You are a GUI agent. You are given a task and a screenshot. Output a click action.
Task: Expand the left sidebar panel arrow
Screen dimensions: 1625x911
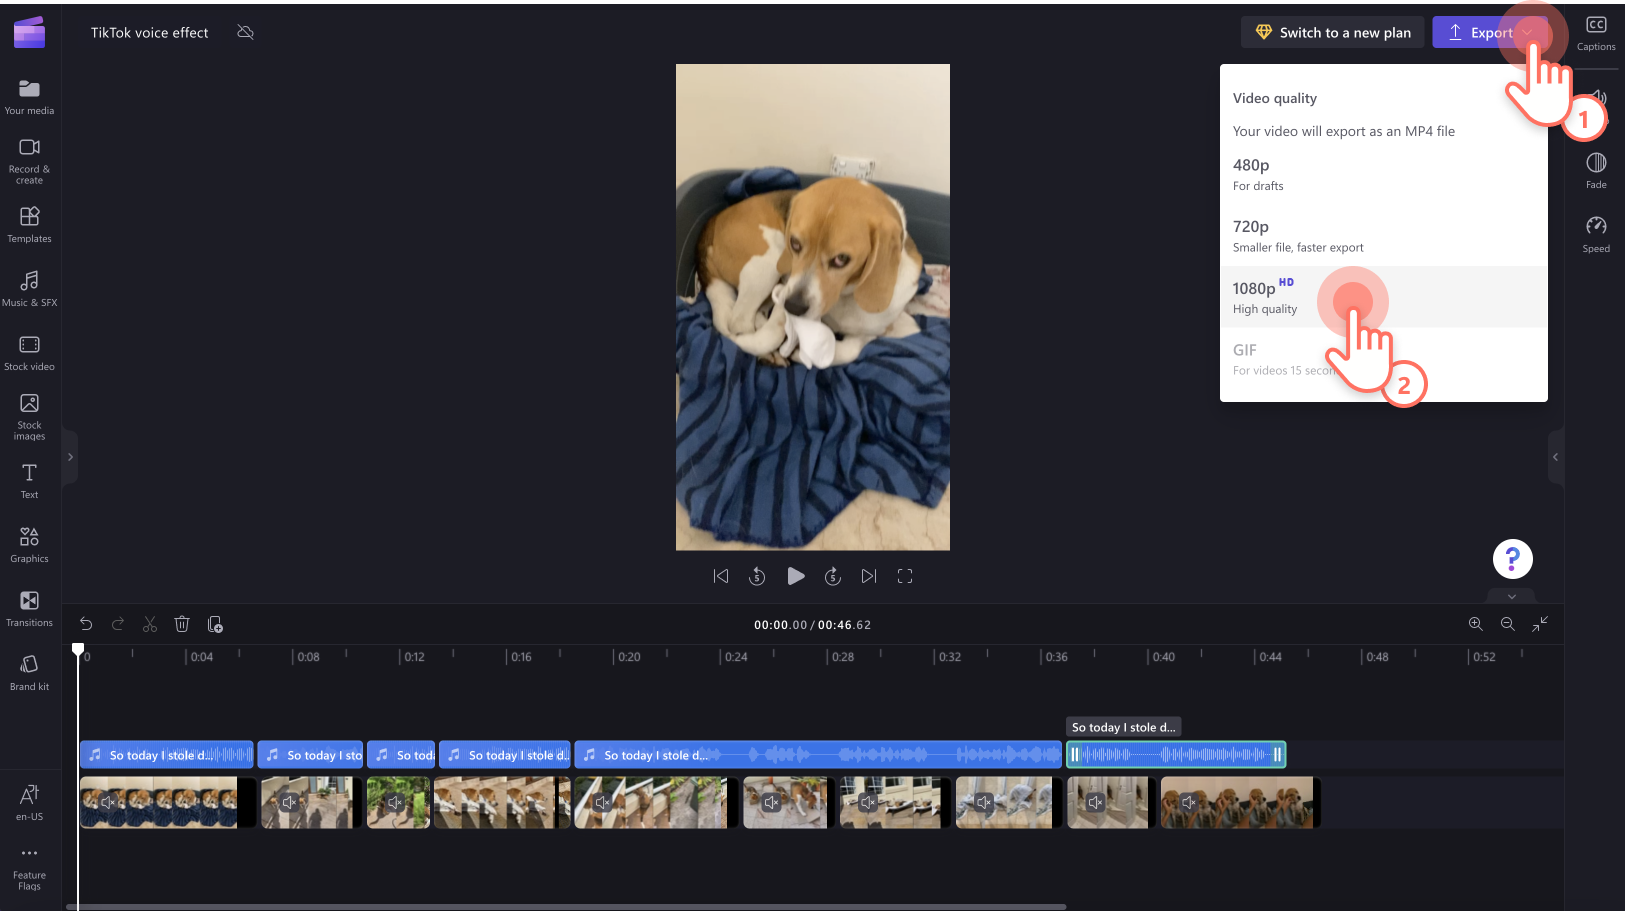click(x=70, y=457)
